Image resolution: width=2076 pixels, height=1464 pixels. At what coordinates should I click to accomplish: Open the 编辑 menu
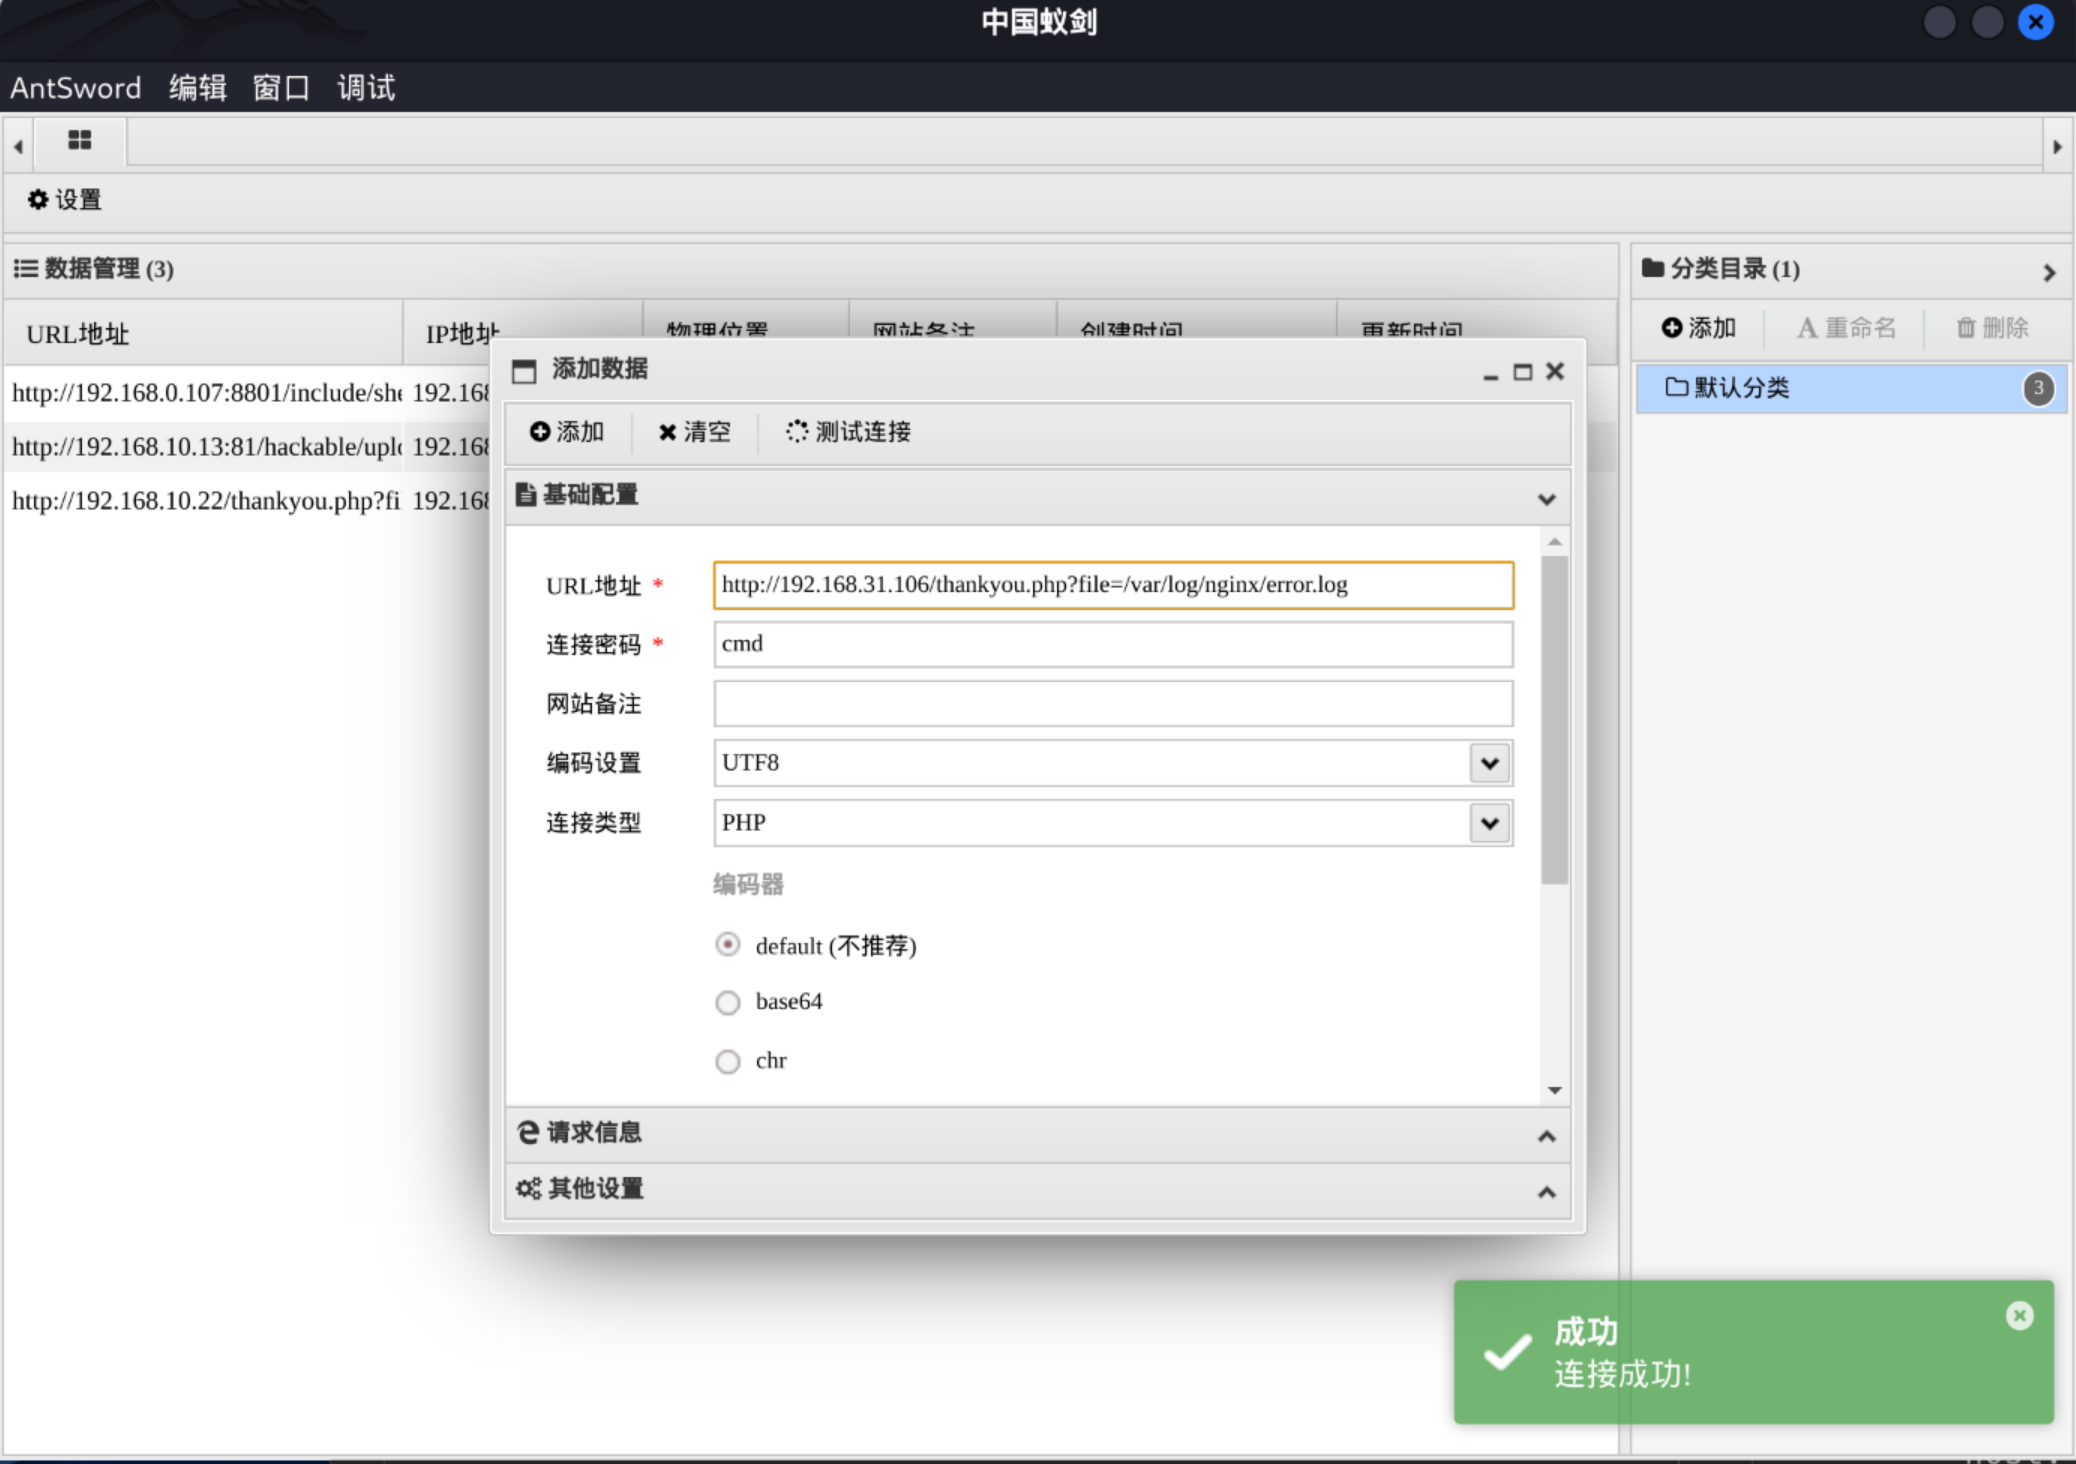tap(198, 88)
